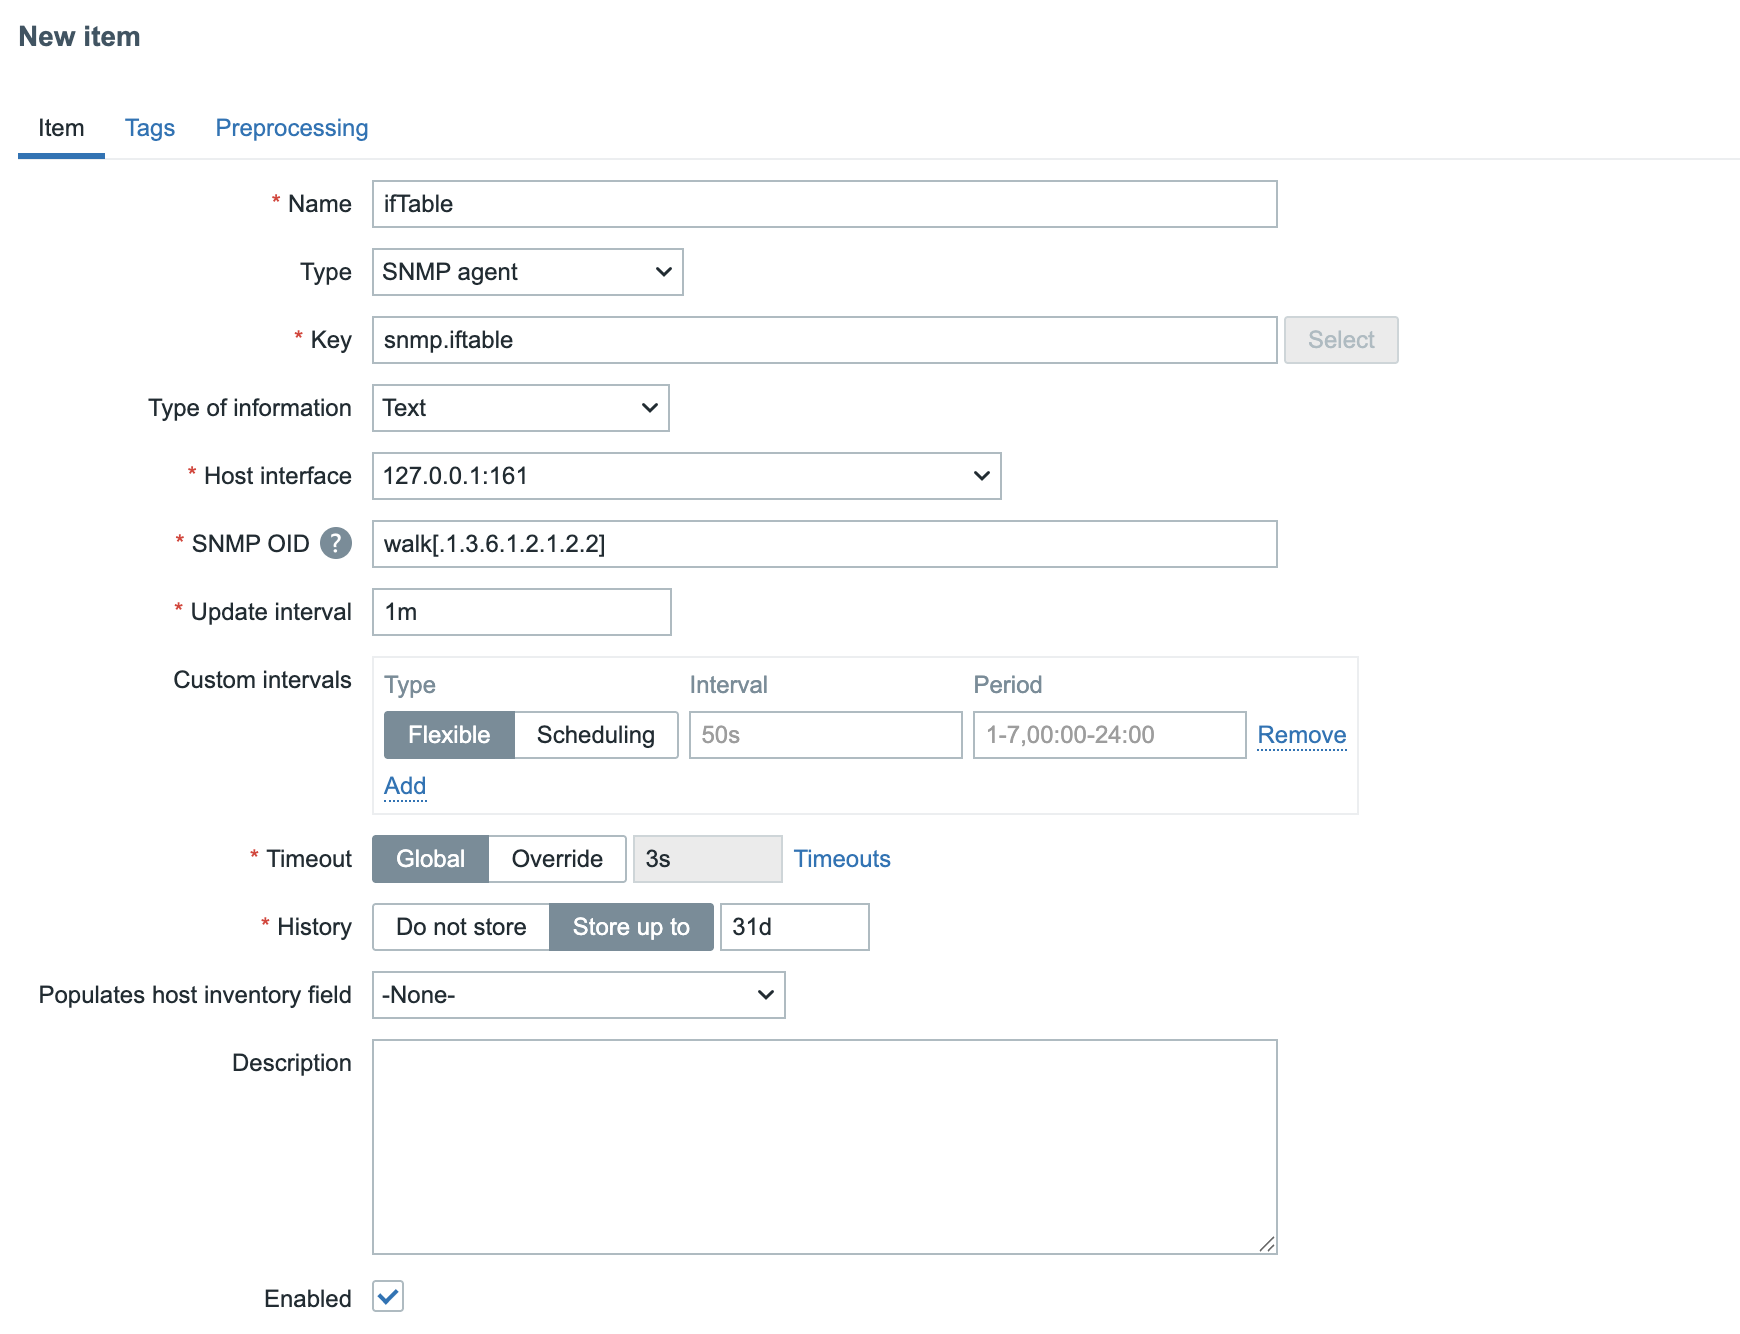1740x1334 pixels.
Task: Open the Host interface dropdown
Action: 686,476
